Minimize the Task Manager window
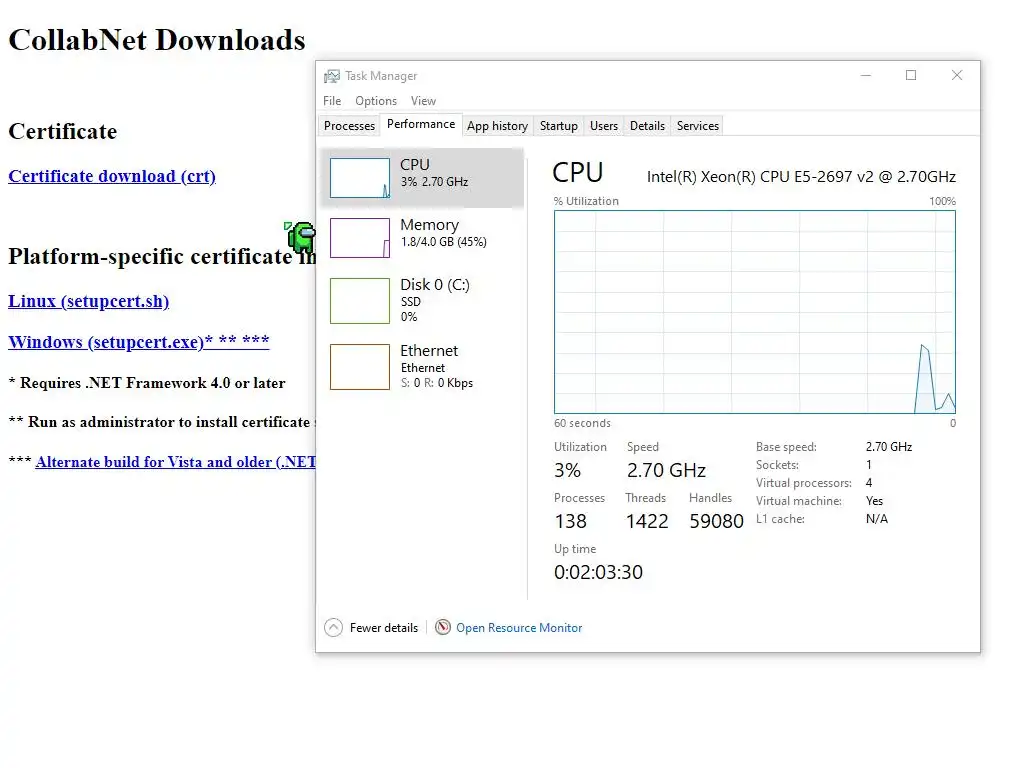Screen dimensions: 1024x768 (866, 75)
